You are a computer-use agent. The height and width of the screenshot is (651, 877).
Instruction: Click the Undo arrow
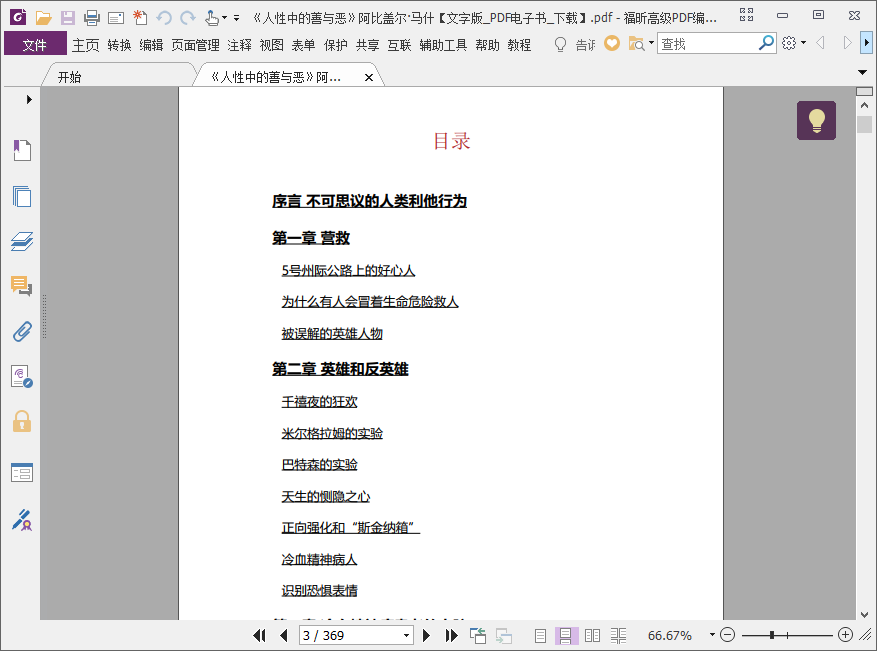point(163,18)
